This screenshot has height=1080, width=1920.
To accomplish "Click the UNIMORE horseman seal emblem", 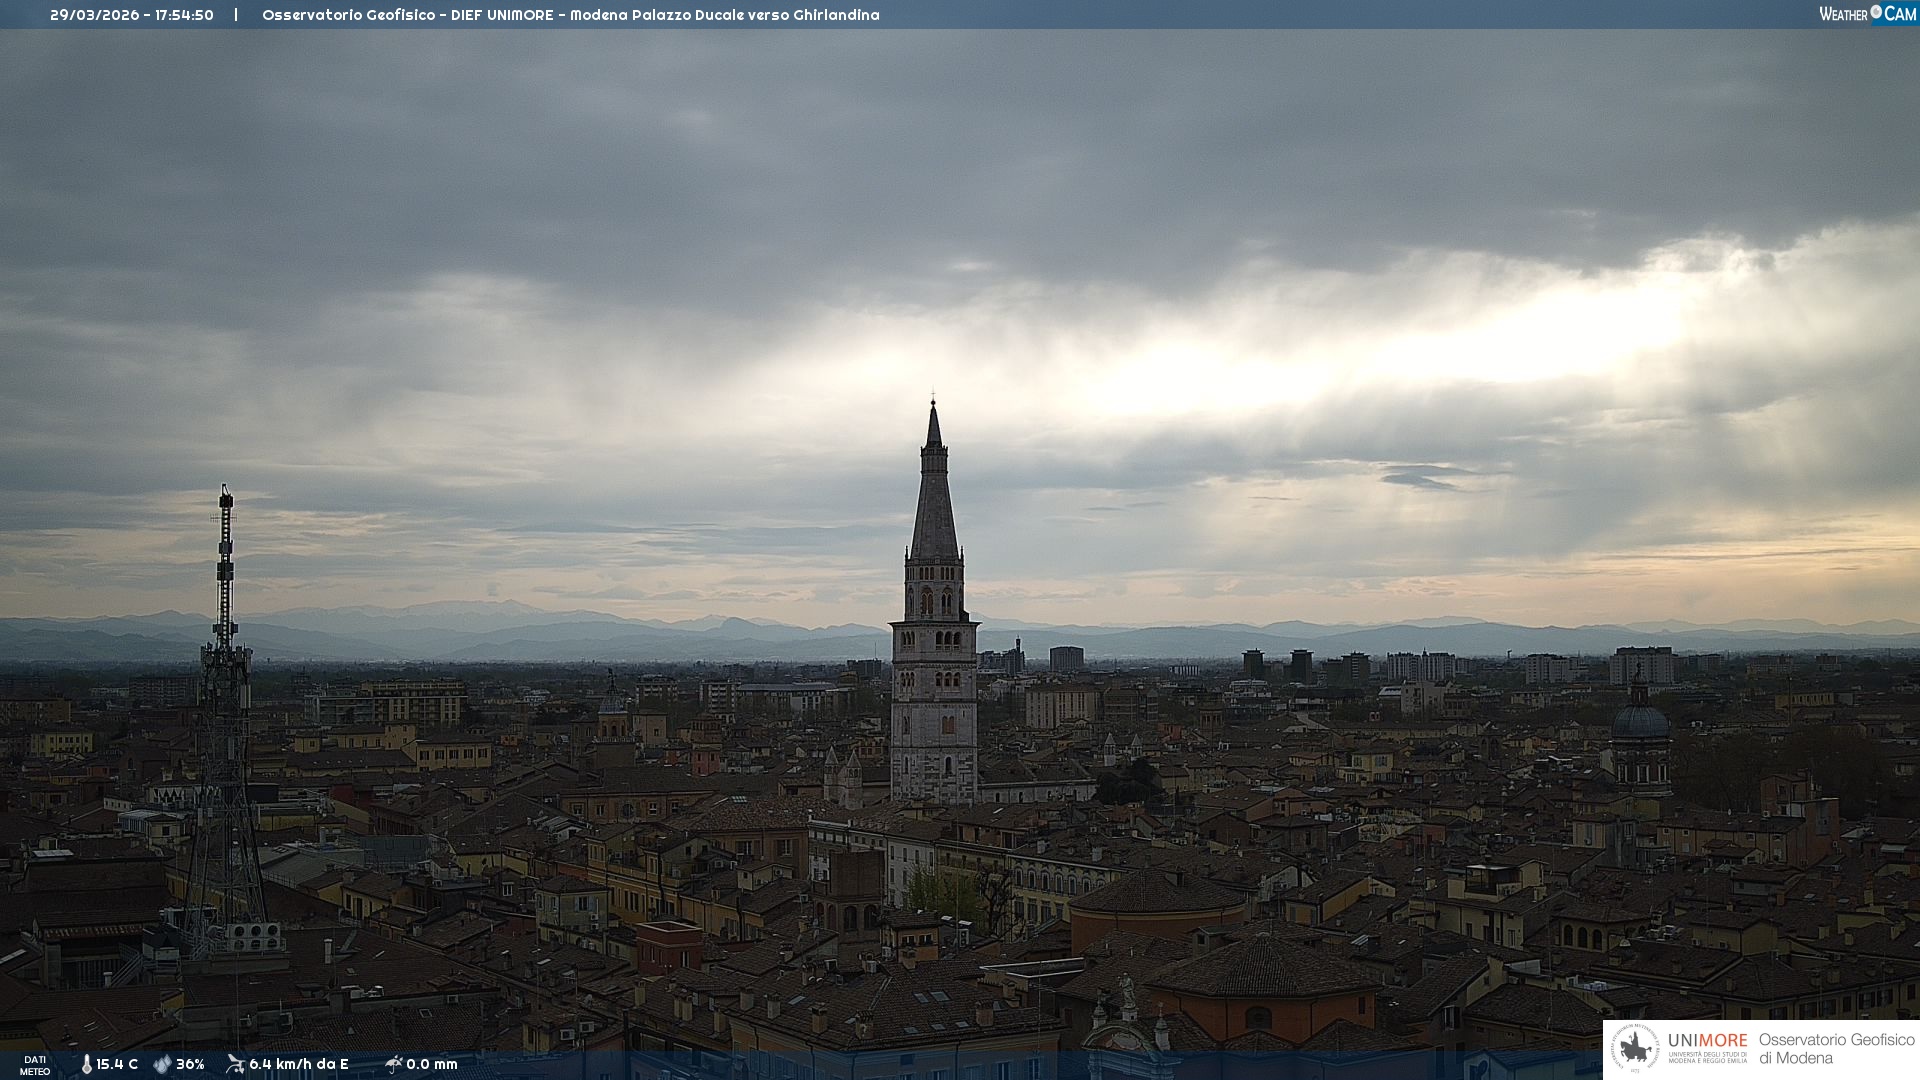I will coord(1635,1049).
